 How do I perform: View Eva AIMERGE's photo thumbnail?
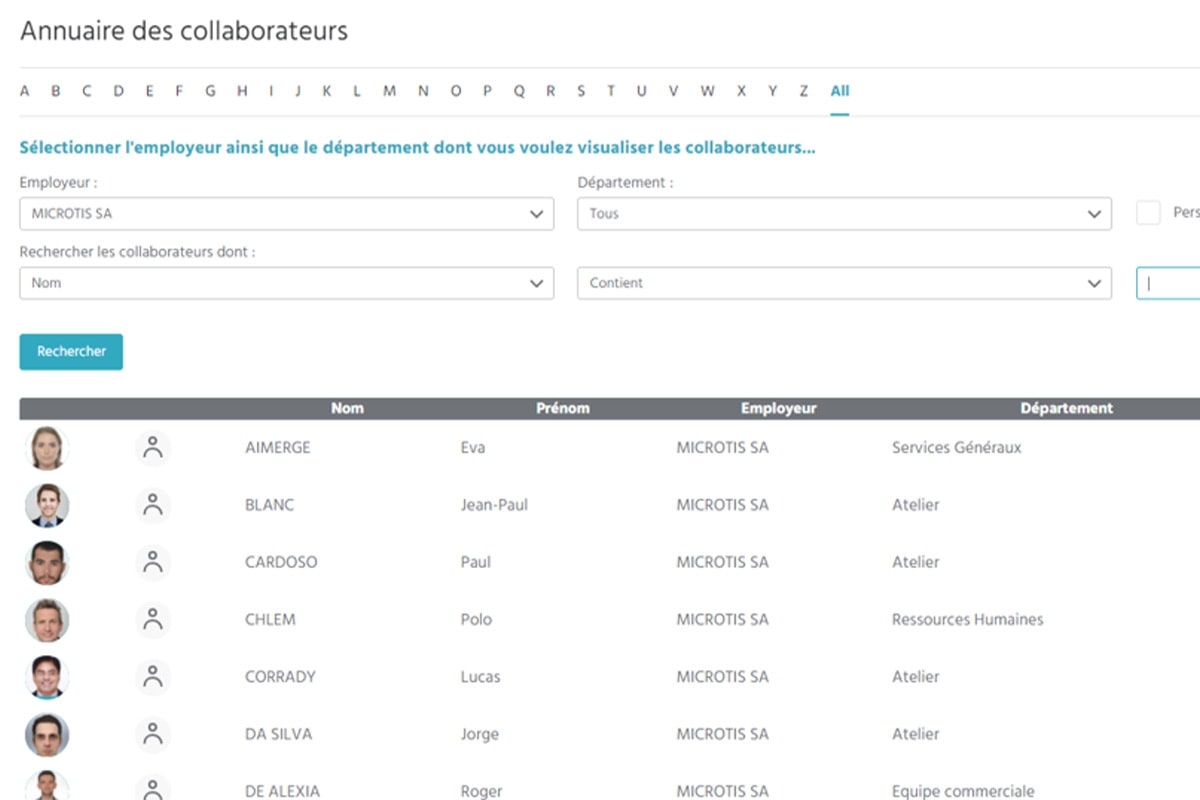[47, 448]
